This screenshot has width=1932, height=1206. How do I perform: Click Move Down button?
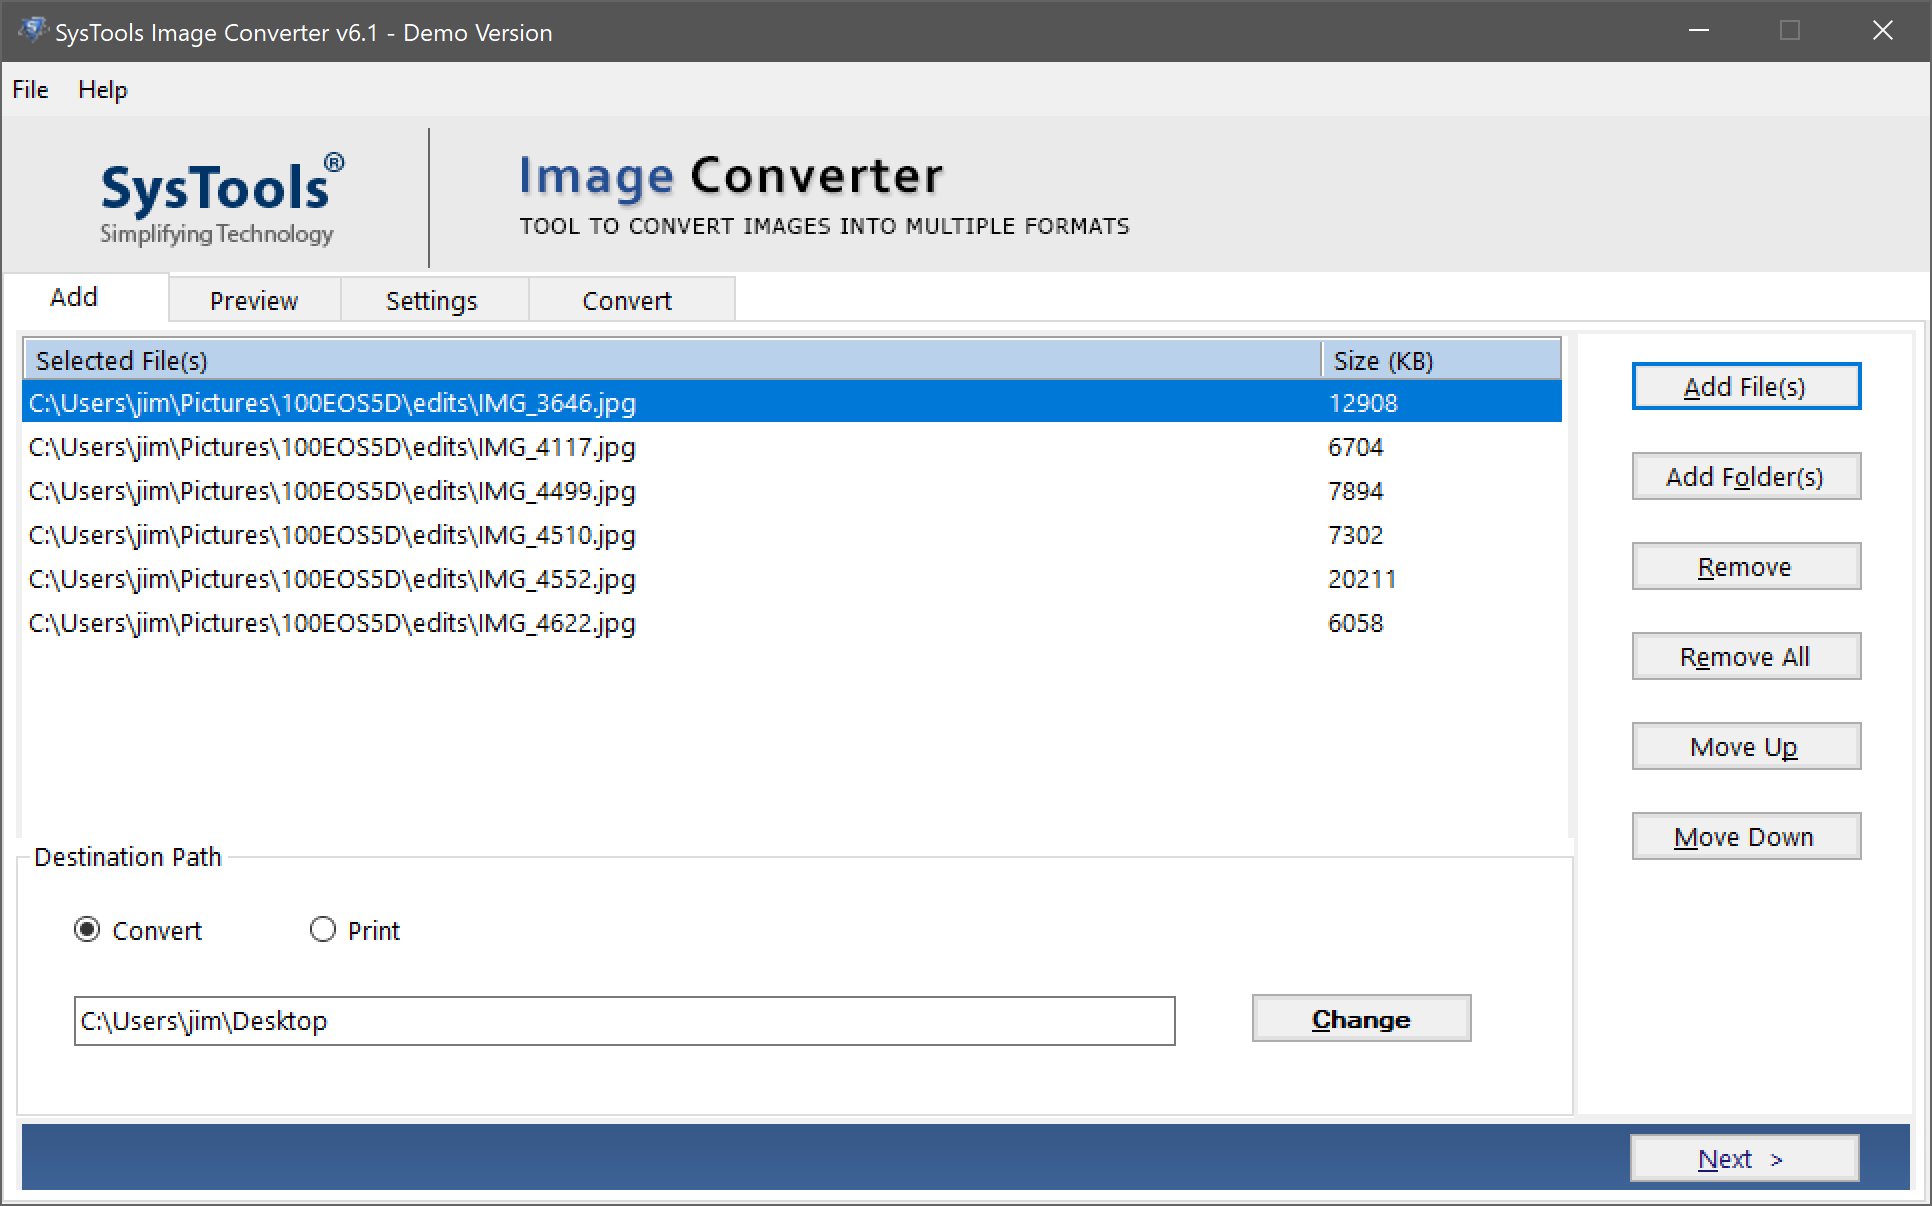[x=1745, y=837]
